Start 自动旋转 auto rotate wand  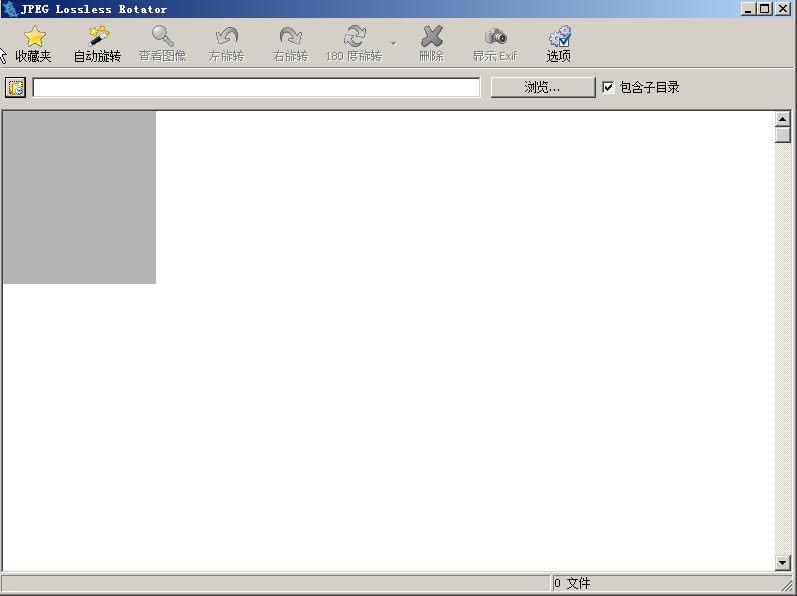[98, 36]
